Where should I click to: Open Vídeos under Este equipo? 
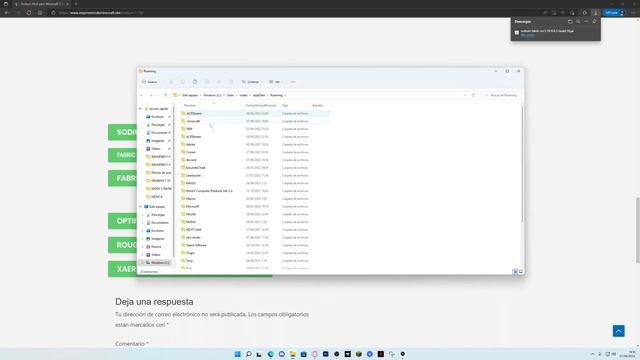156,255
